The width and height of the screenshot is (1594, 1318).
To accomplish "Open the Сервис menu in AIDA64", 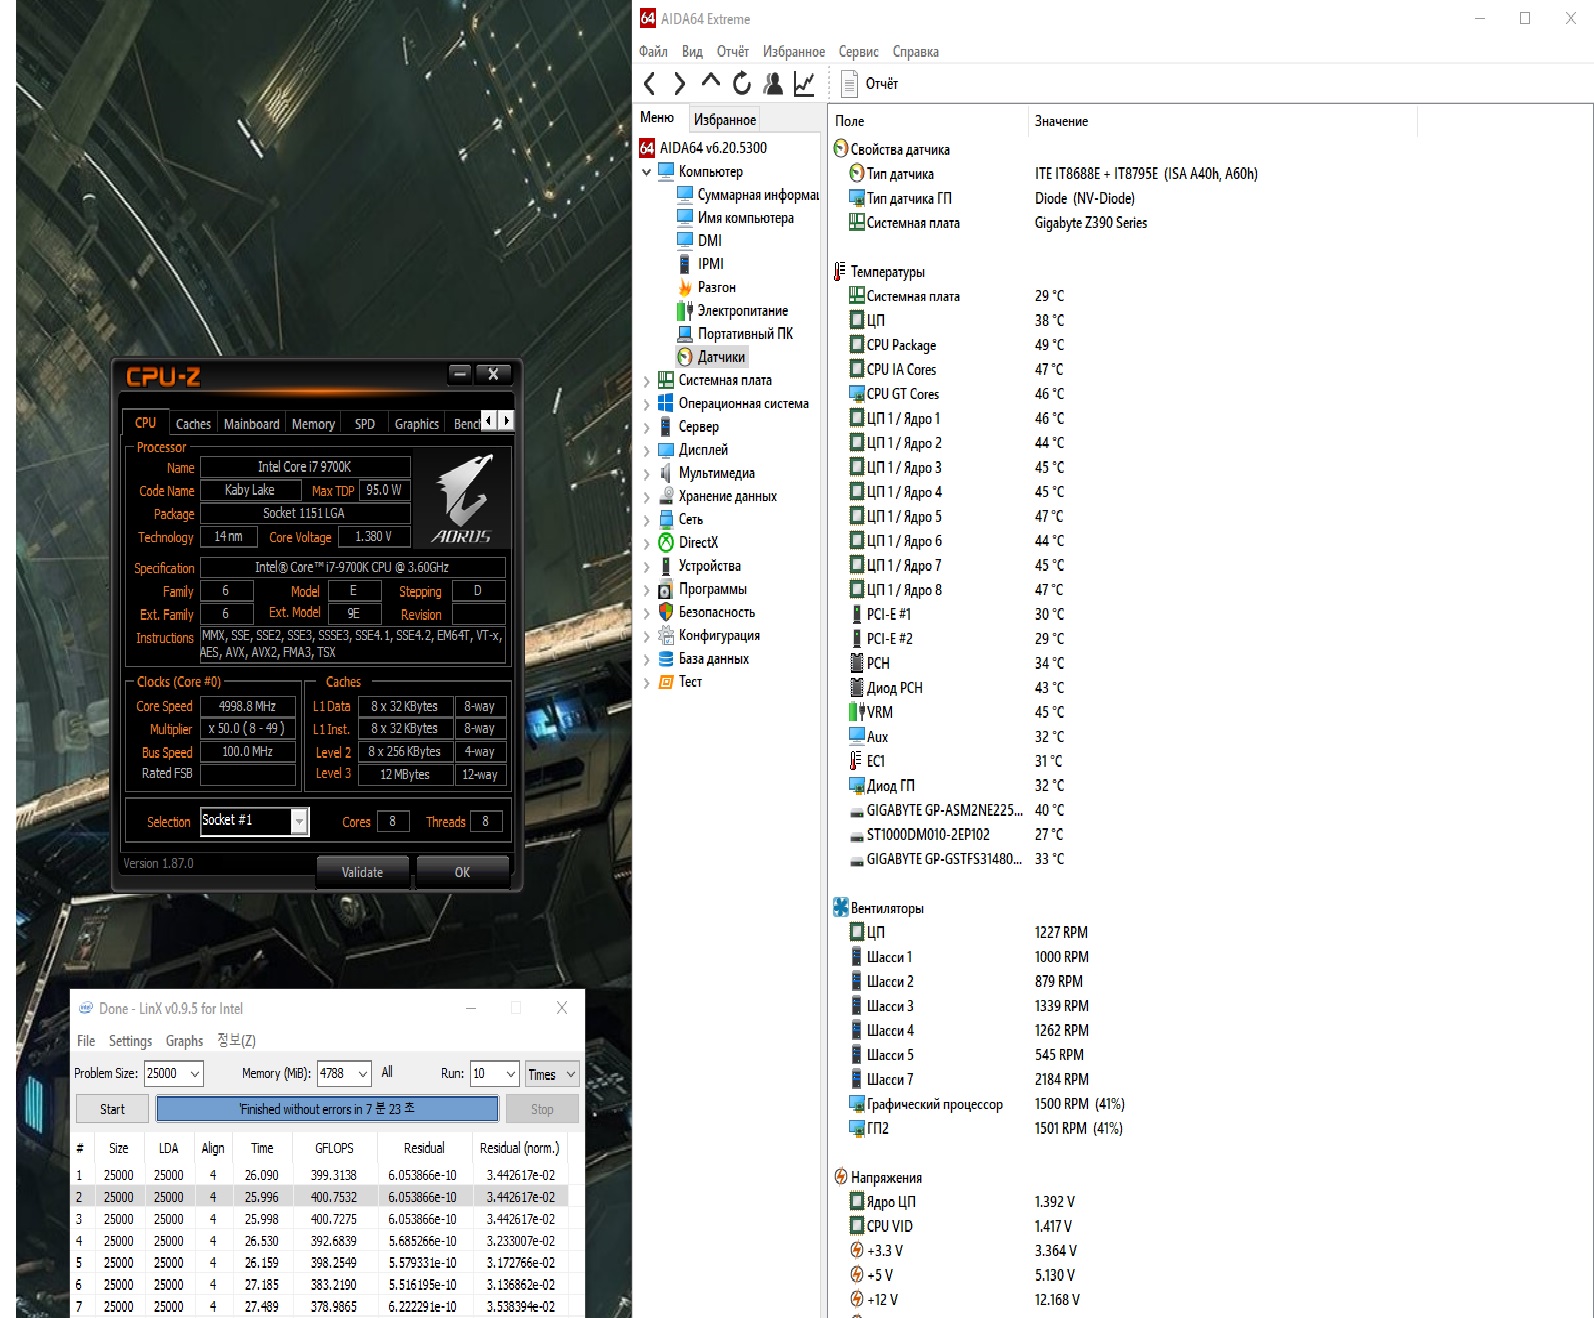I will pos(859,52).
